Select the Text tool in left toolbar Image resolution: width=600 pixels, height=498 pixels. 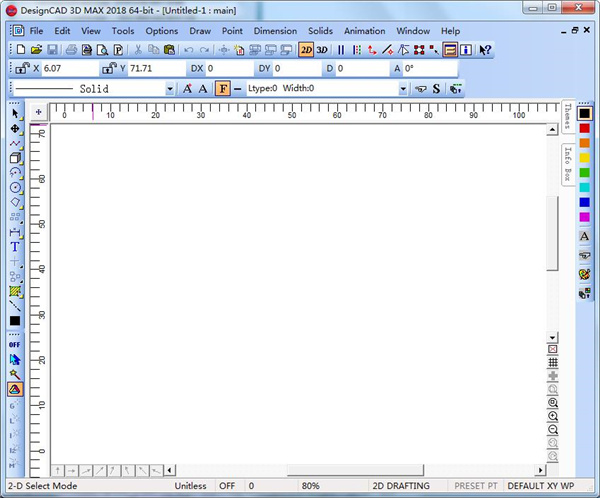pos(15,246)
